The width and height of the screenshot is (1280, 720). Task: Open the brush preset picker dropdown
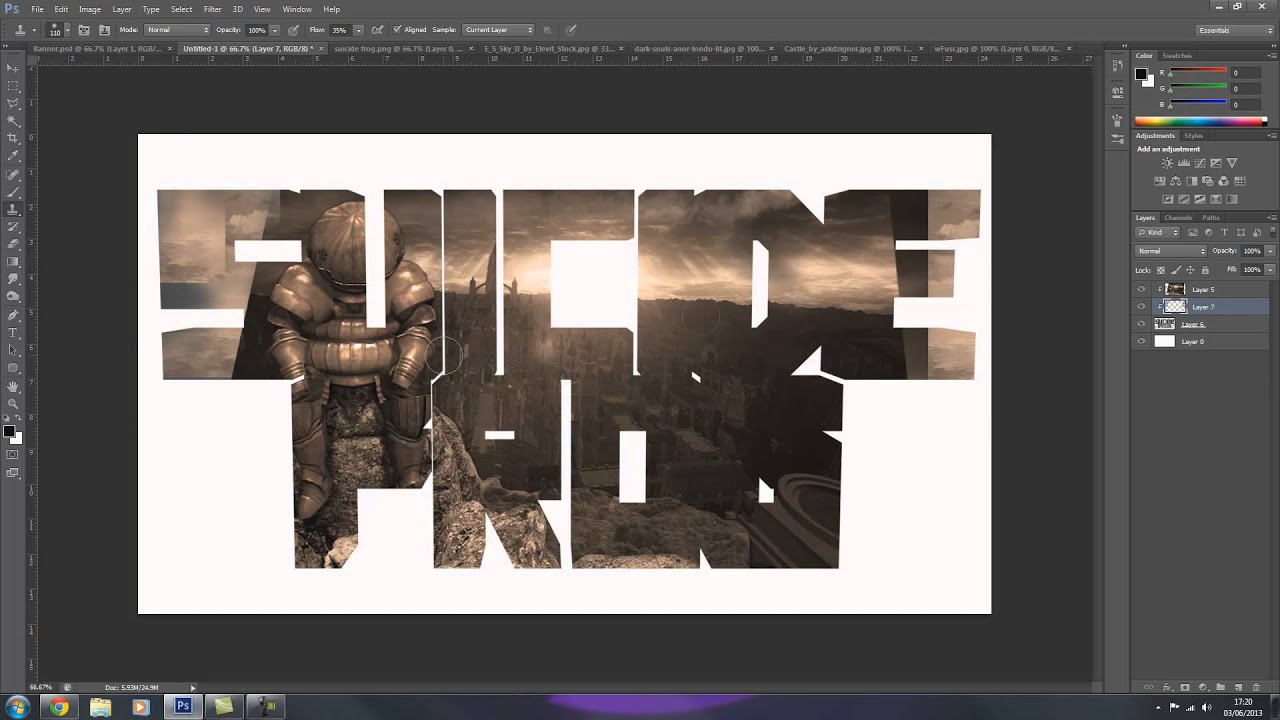pos(66,30)
